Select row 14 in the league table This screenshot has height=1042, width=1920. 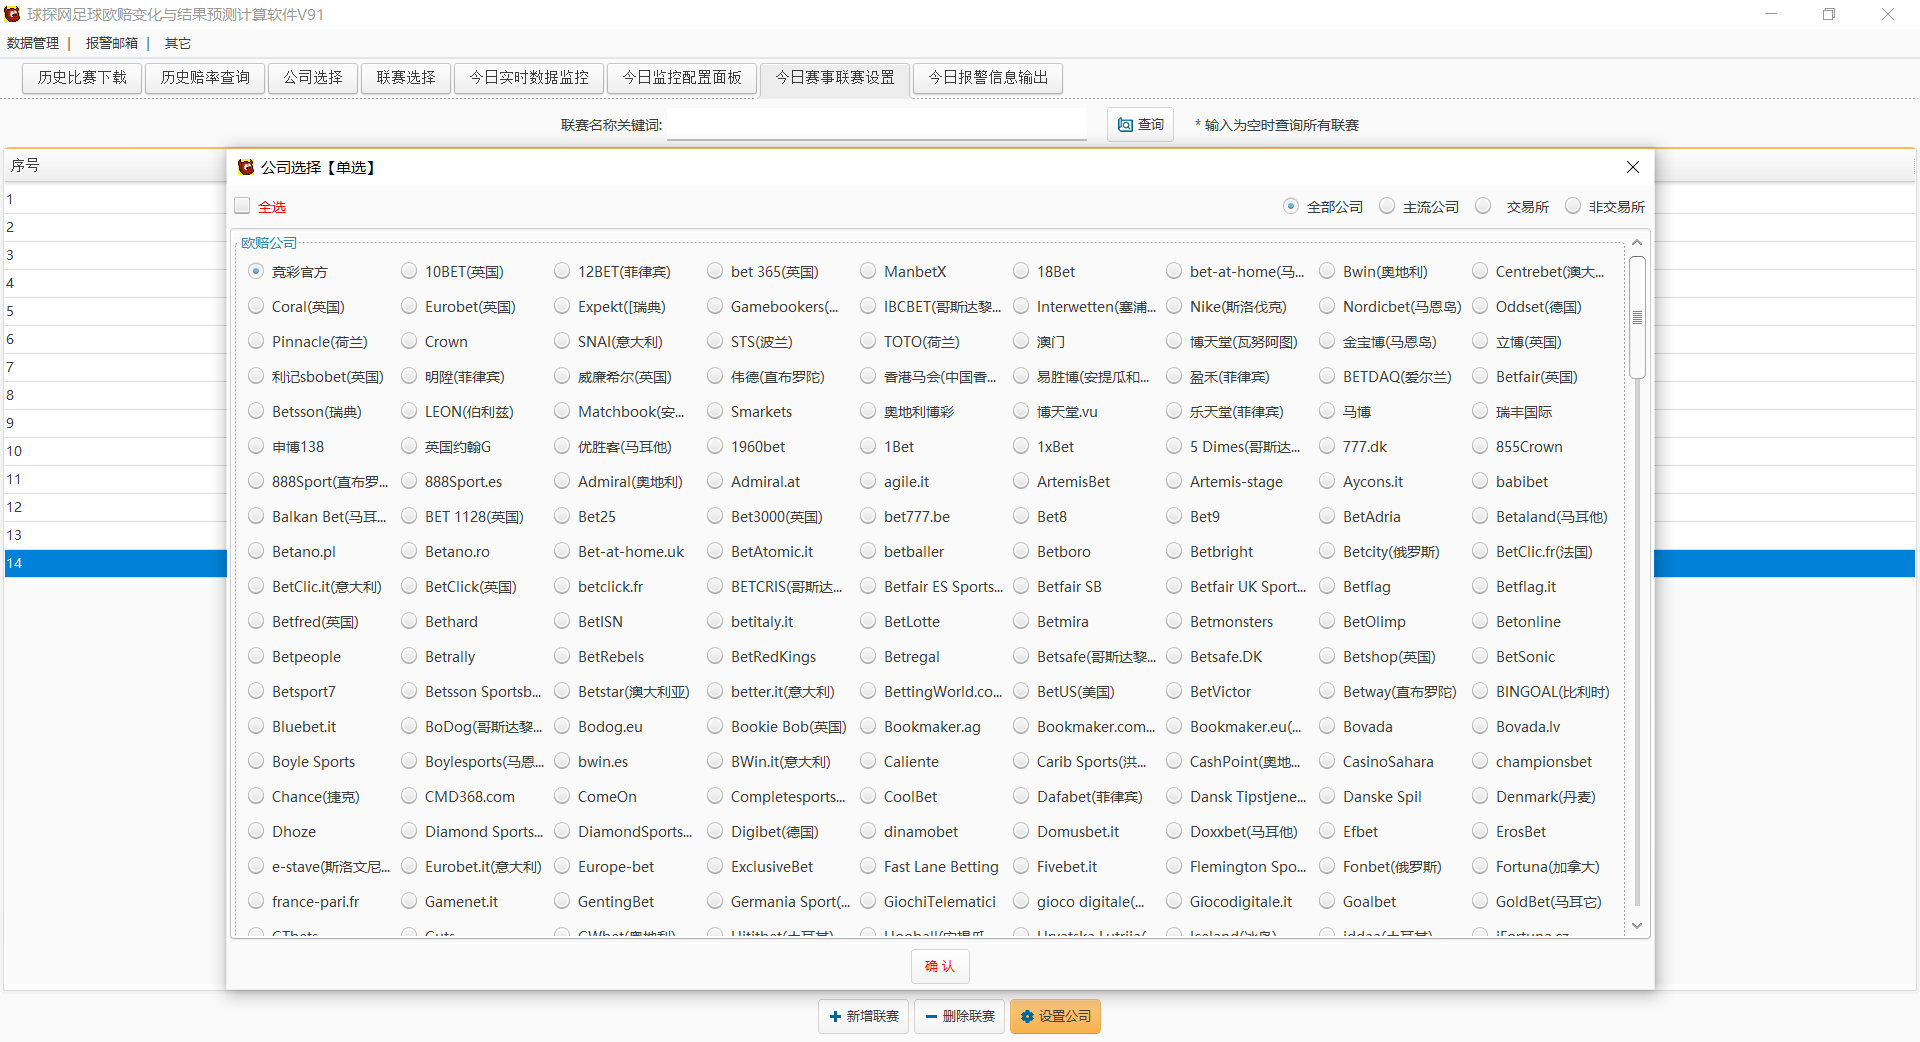click(x=116, y=563)
